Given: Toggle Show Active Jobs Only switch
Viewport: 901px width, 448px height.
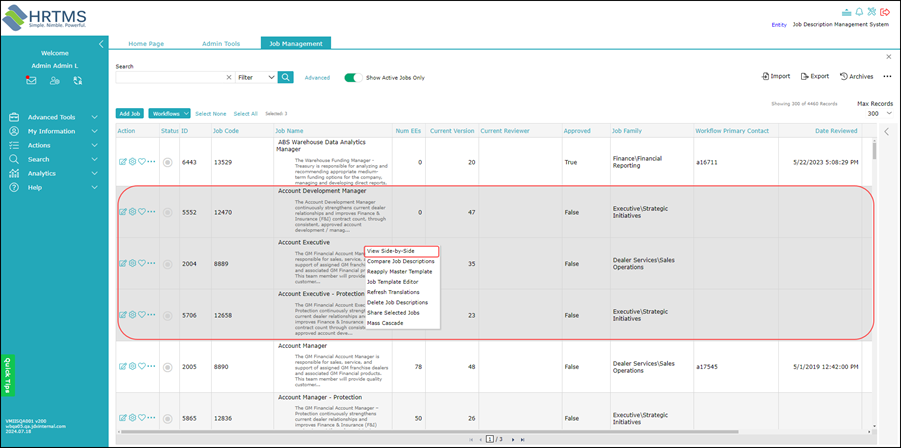Looking at the screenshot, I should coord(353,78).
